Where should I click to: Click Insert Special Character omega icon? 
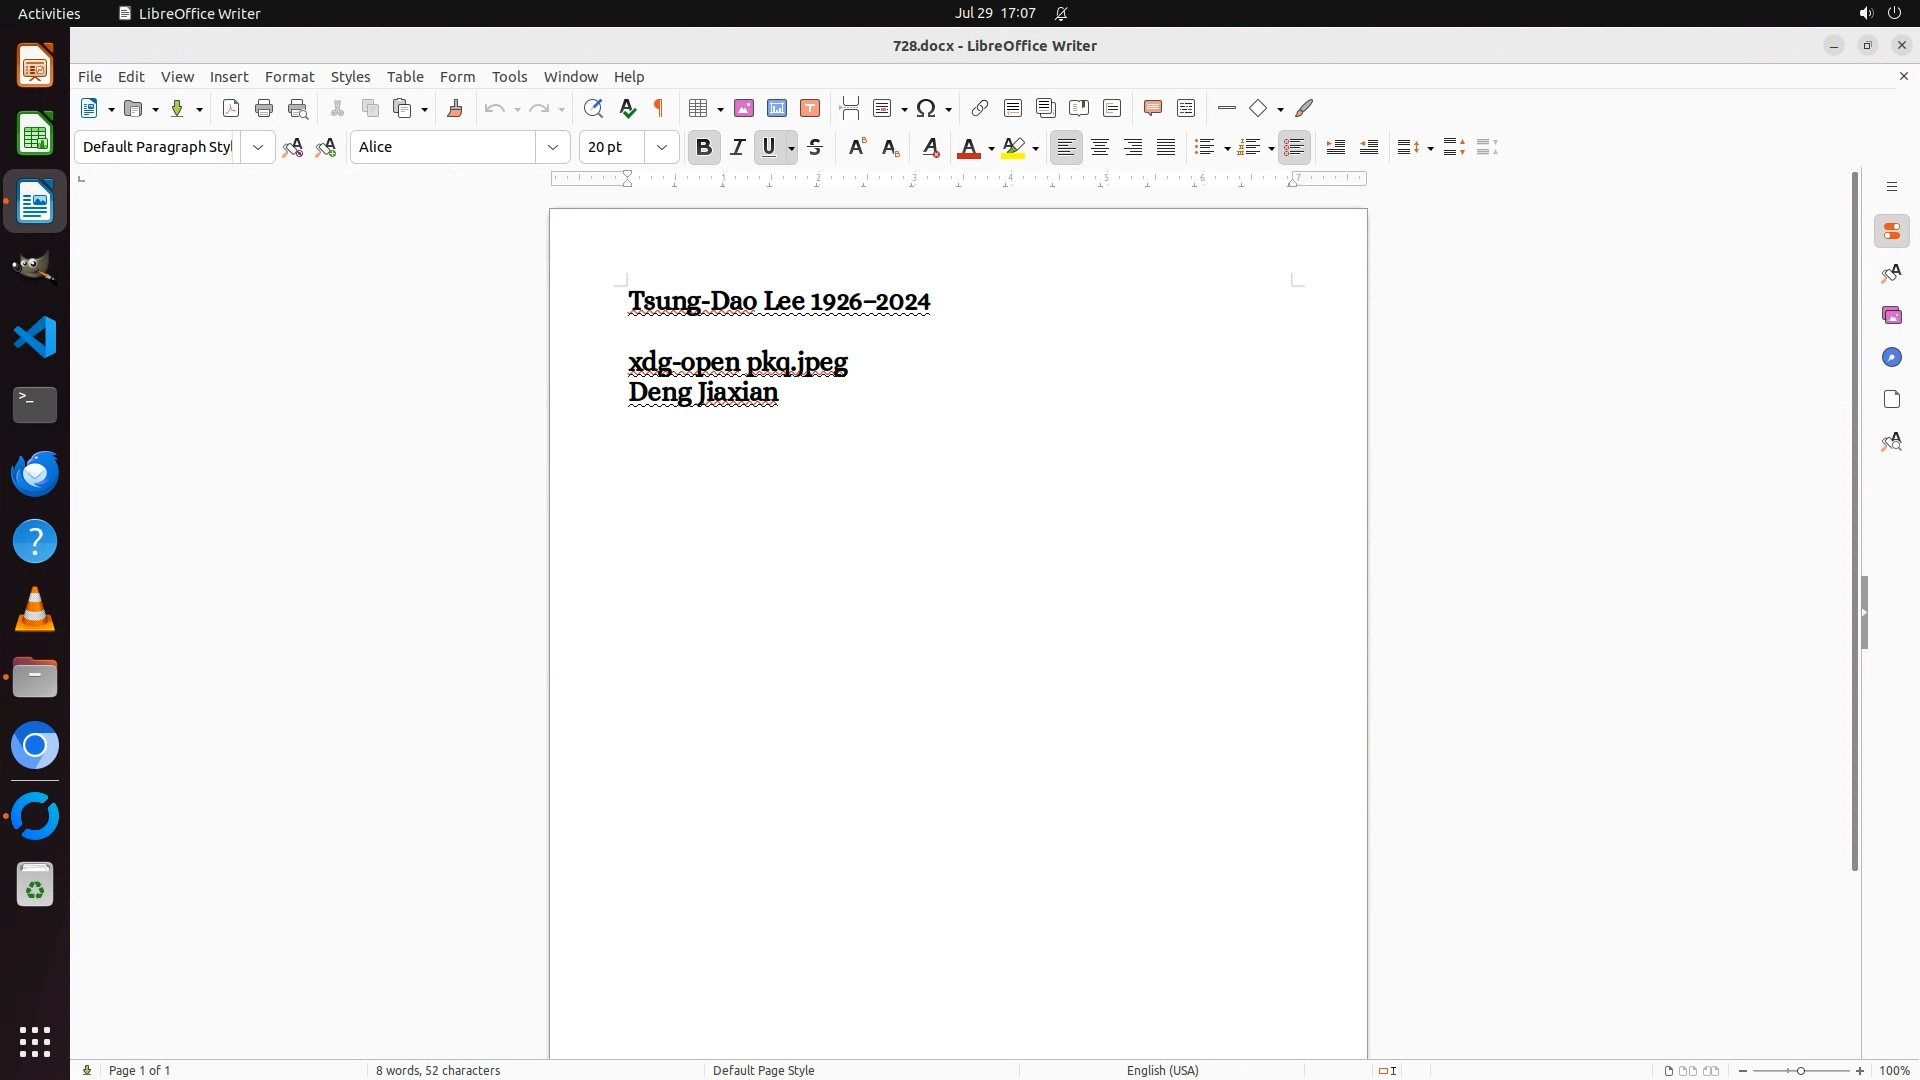coord(927,109)
